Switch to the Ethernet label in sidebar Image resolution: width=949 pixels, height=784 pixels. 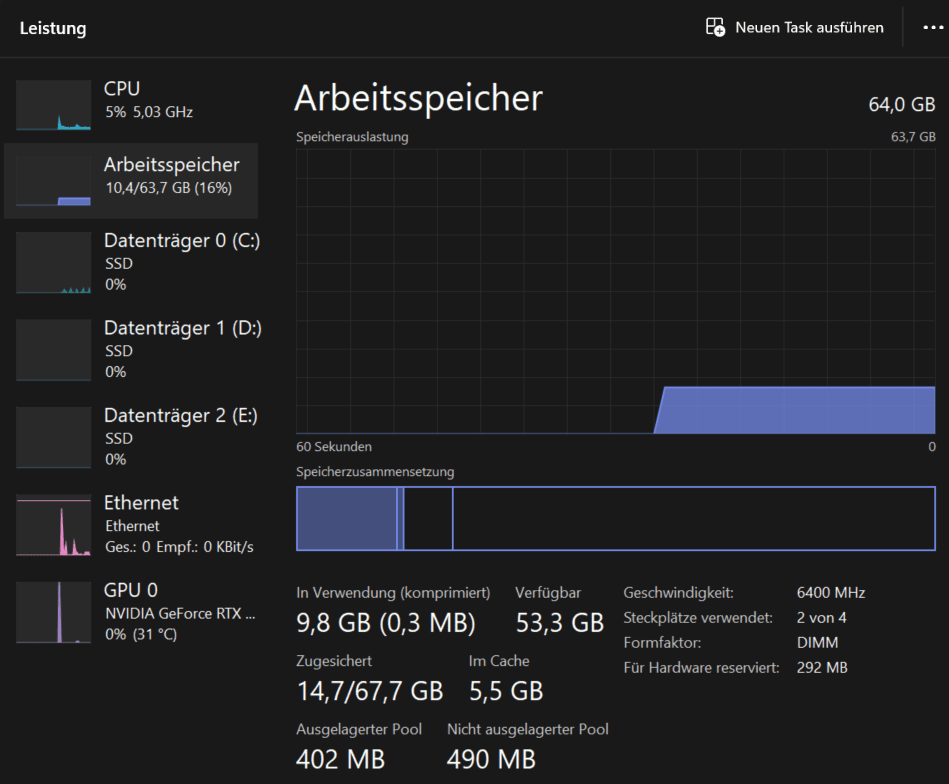pos(141,503)
